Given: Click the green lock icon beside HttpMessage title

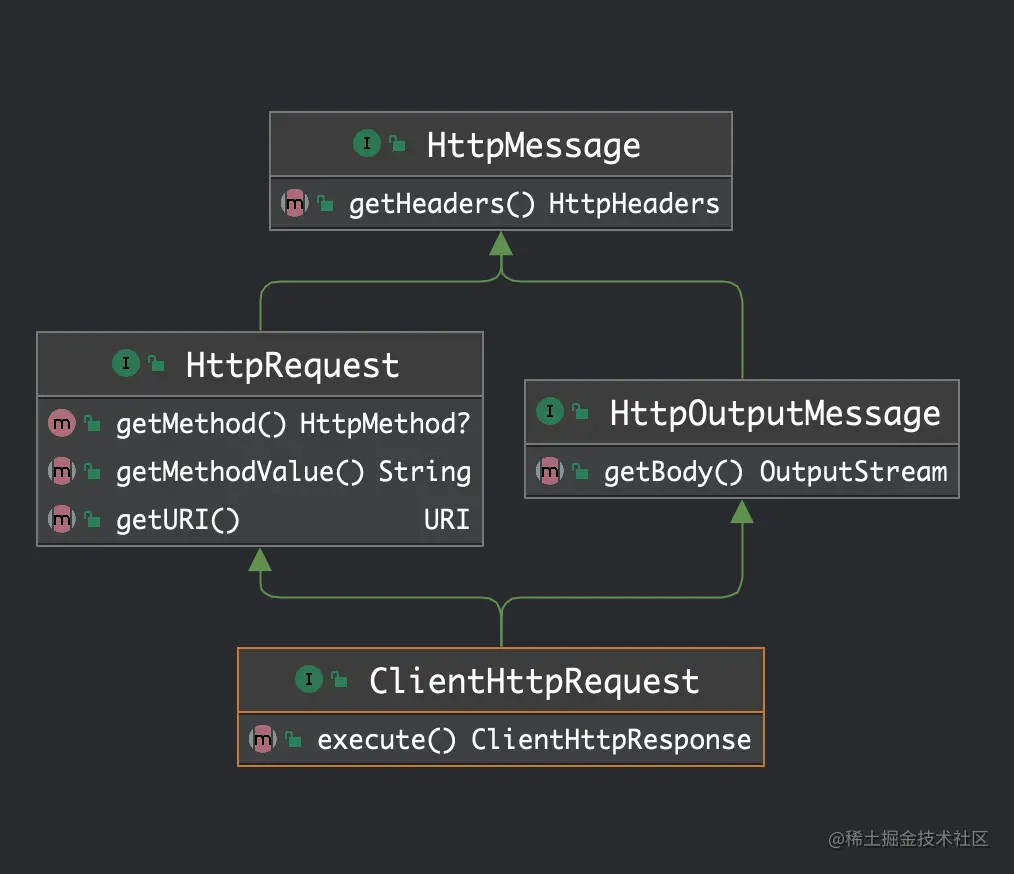Looking at the screenshot, I should (397, 145).
